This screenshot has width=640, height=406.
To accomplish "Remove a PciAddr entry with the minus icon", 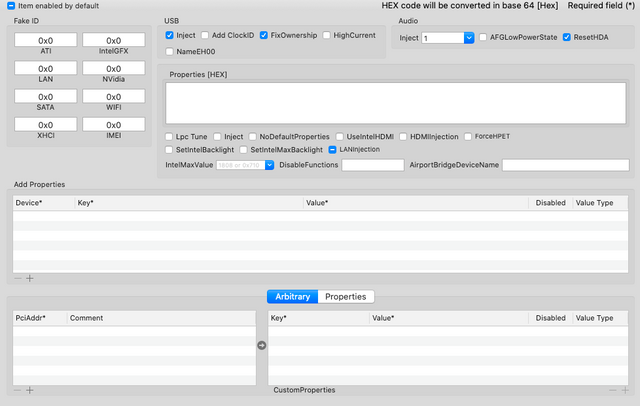I will tap(18, 390).
